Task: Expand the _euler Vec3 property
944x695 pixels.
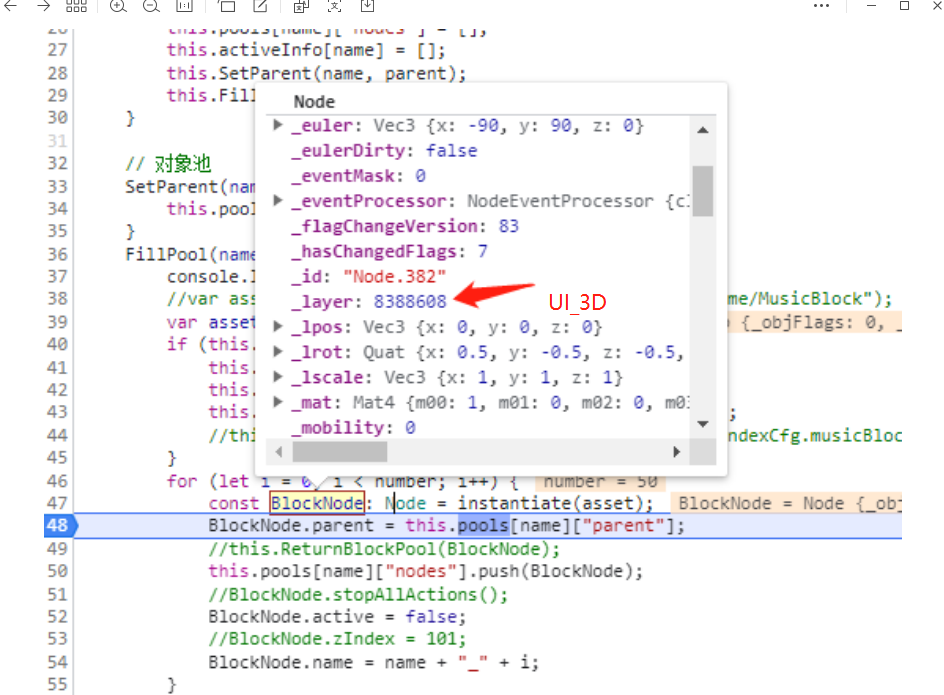Action: 278,125
